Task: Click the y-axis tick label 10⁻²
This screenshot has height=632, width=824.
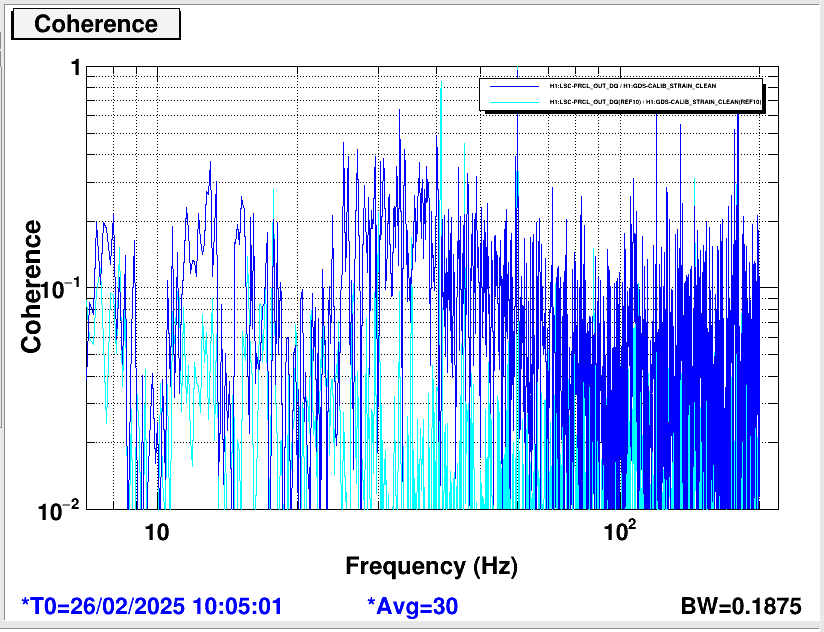Action: point(59,509)
